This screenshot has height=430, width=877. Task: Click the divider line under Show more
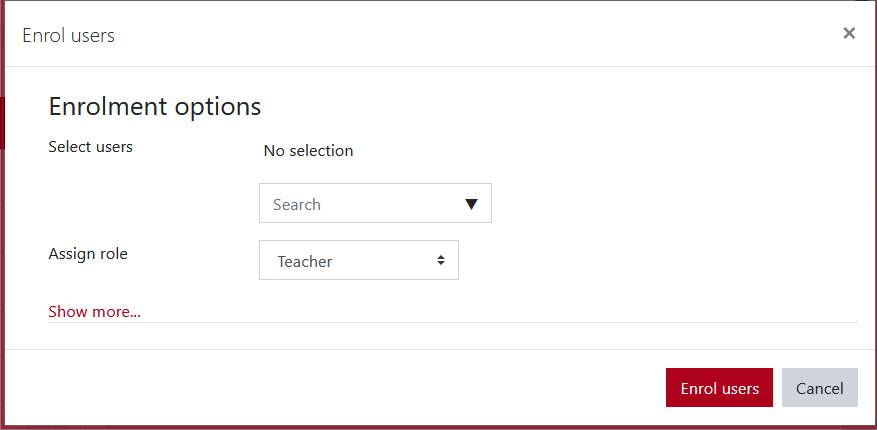click(x=452, y=322)
